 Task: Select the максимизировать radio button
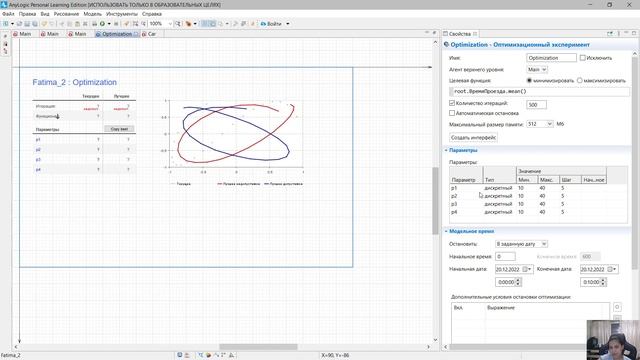coord(580,80)
